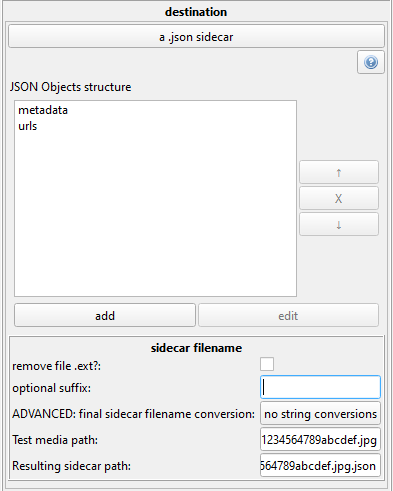
Task: Click into the Test media path field
Action: [320, 440]
